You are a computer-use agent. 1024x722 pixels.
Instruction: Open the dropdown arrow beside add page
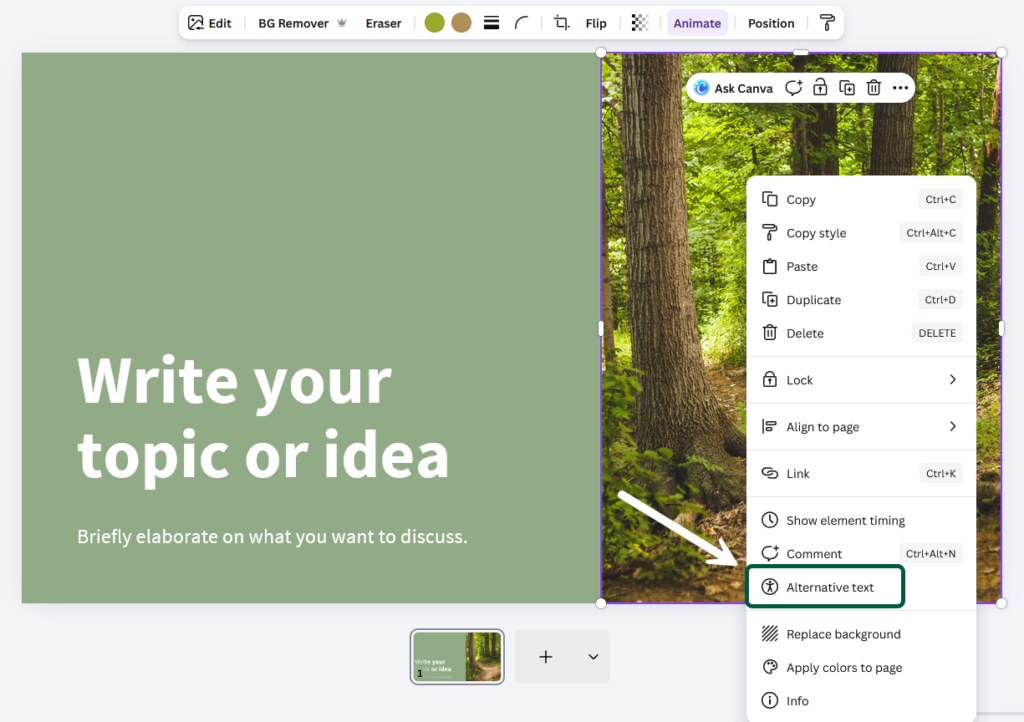pyautogui.click(x=593, y=657)
